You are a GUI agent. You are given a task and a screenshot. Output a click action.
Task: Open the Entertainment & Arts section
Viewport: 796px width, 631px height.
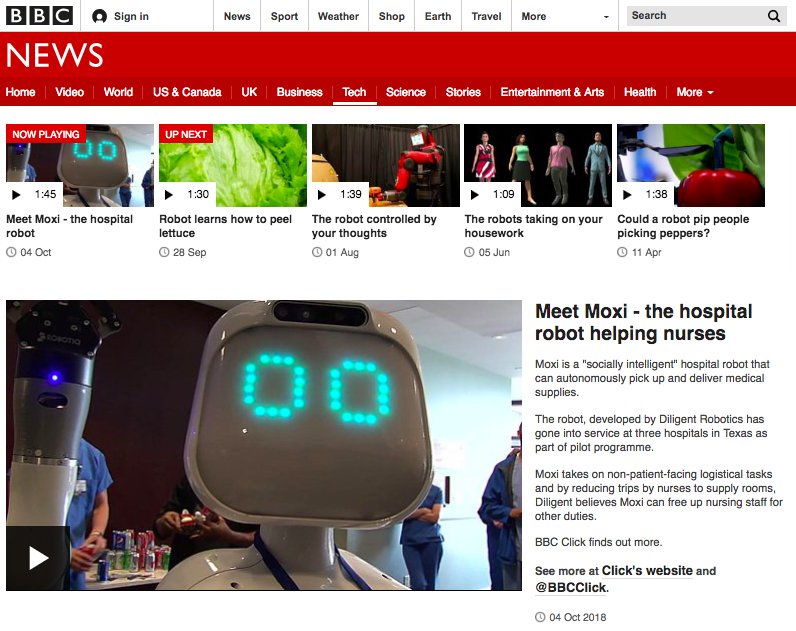click(552, 92)
